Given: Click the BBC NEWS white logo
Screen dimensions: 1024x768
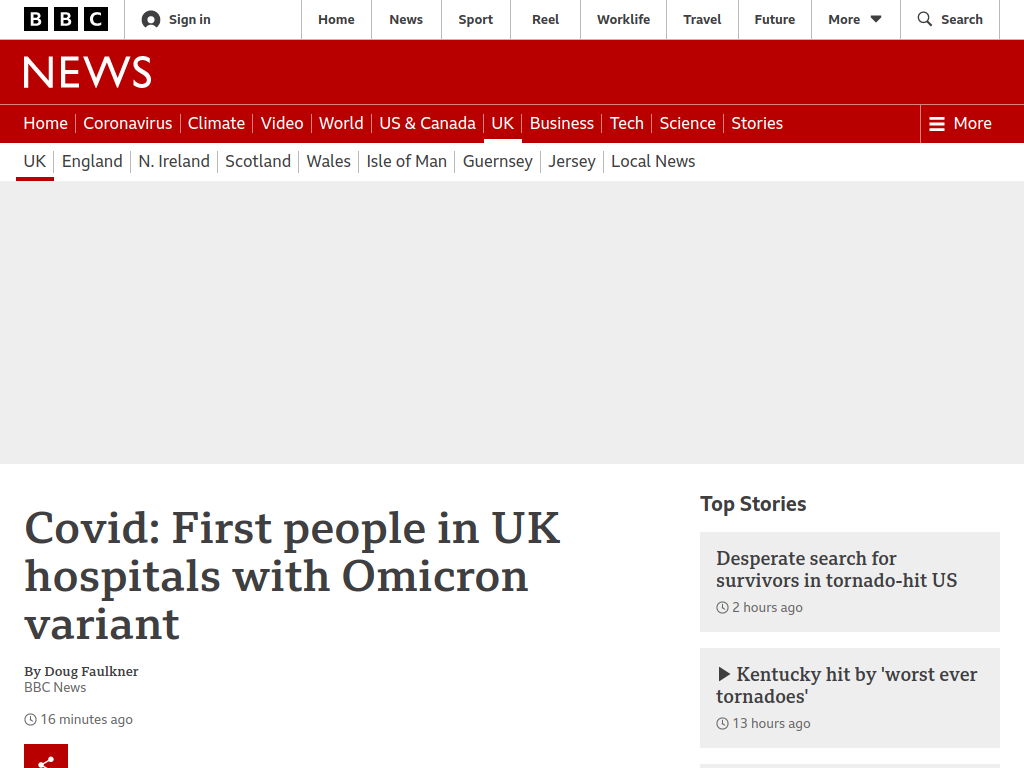Looking at the screenshot, I should tap(88, 72).
